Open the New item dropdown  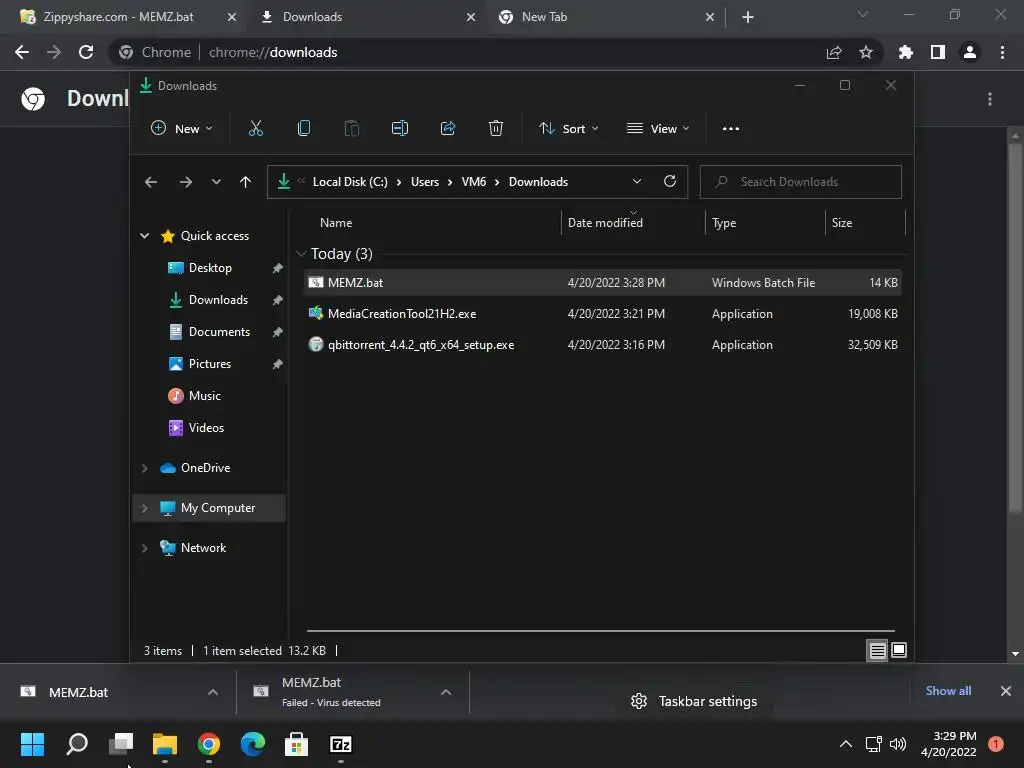click(x=182, y=129)
